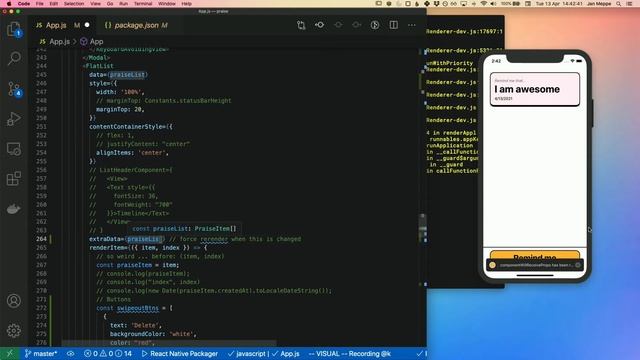The image size is (640, 360).
Task: Open the Edit menu
Action: tap(53, 4)
